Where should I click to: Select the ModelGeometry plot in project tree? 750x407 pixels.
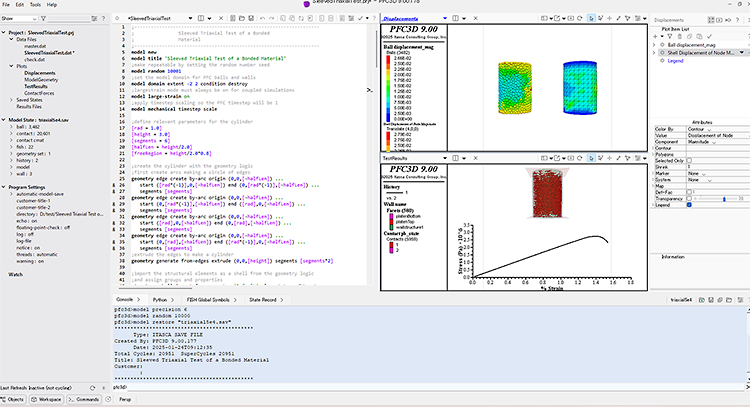[41, 80]
